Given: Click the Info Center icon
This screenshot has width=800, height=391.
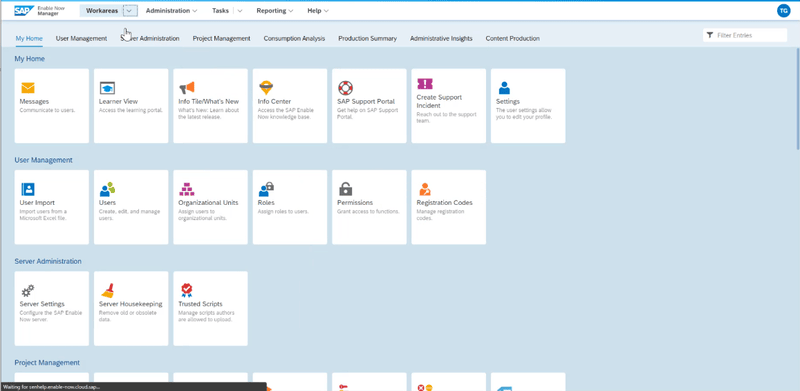Looking at the screenshot, I should pos(266,88).
